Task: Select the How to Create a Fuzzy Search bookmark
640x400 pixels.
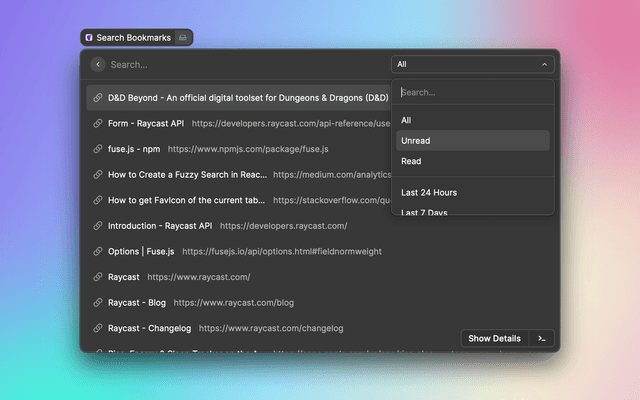Action: [x=186, y=175]
